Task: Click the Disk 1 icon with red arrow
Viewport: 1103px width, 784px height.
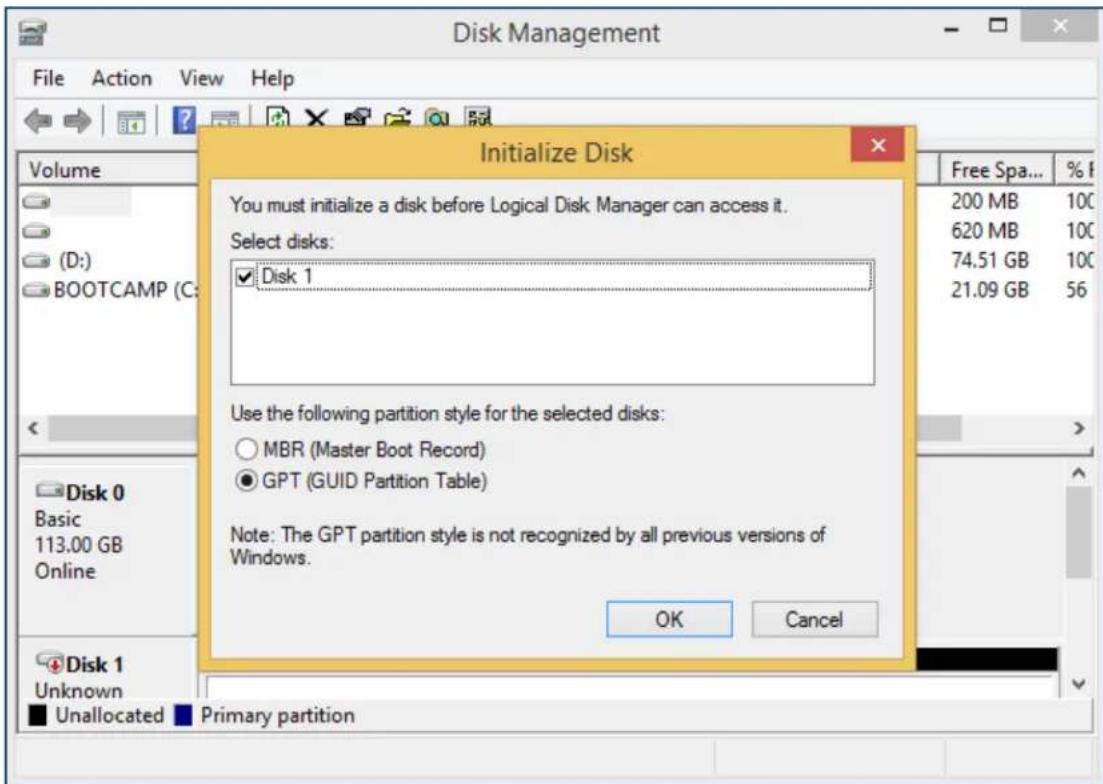Action: (x=51, y=662)
